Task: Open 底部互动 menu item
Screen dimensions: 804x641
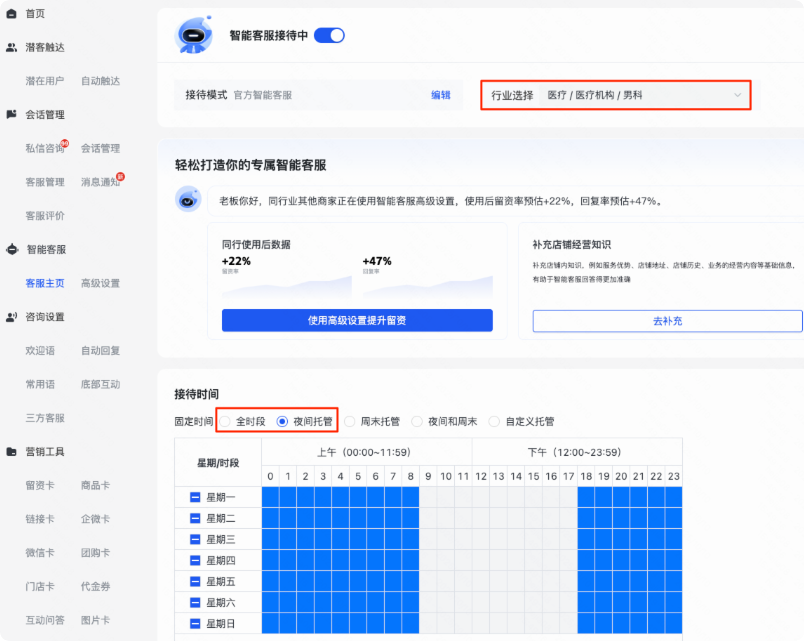Action: [x=100, y=384]
